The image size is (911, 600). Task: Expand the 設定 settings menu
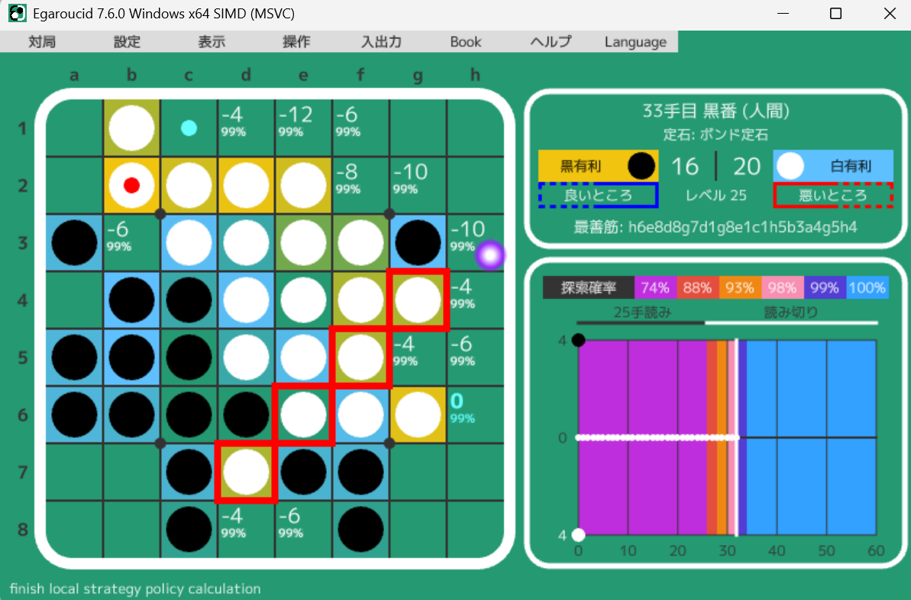click(127, 42)
